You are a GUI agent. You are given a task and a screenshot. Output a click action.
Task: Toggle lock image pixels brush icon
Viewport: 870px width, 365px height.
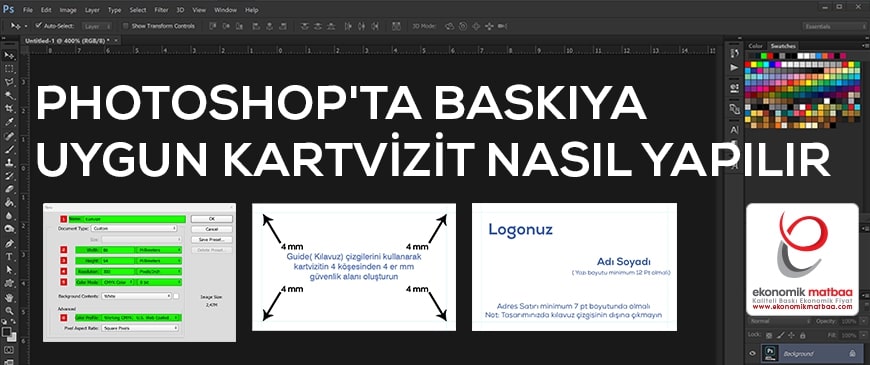[x=780, y=335]
